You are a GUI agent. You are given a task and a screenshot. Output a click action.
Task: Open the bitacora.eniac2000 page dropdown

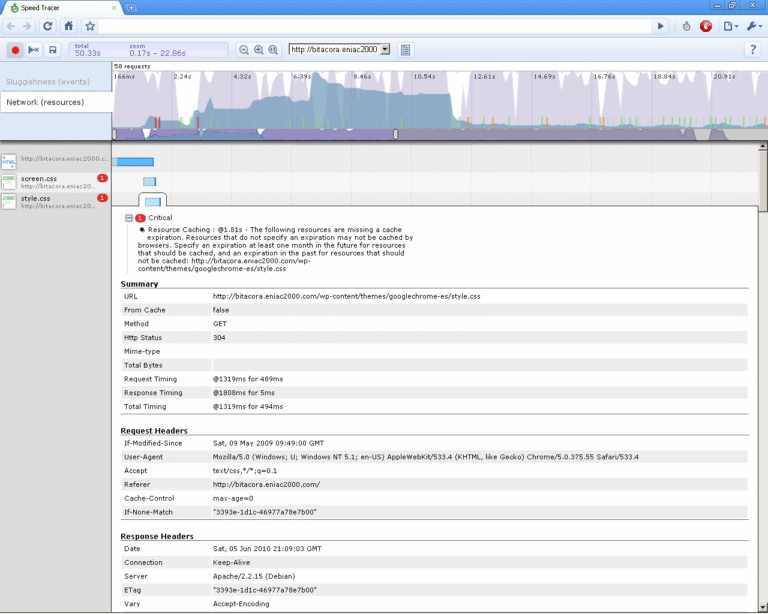(338, 49)
